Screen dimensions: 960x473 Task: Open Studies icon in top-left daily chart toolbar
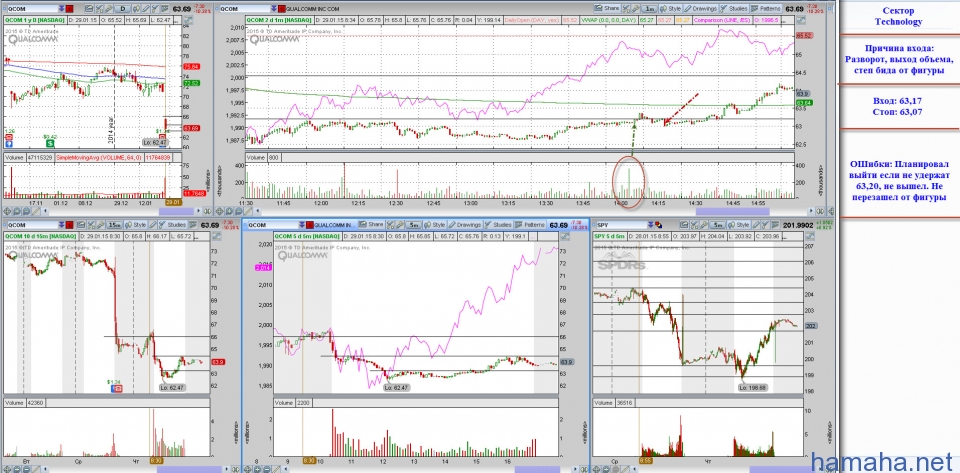point(155,9)
